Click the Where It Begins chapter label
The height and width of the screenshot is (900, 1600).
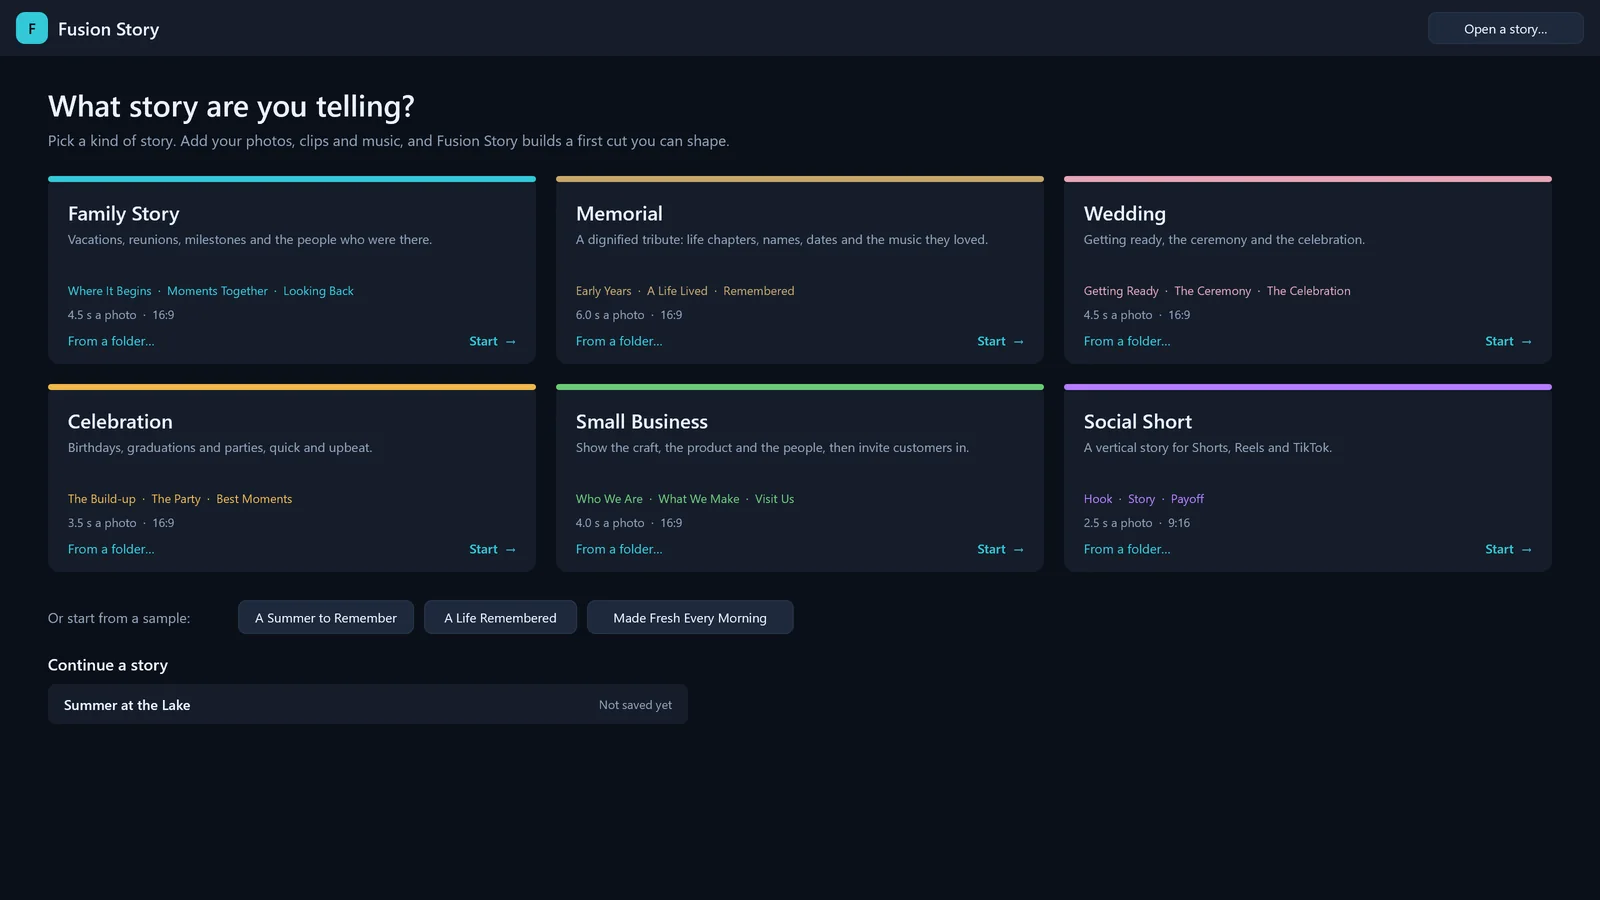click(110, 291)
